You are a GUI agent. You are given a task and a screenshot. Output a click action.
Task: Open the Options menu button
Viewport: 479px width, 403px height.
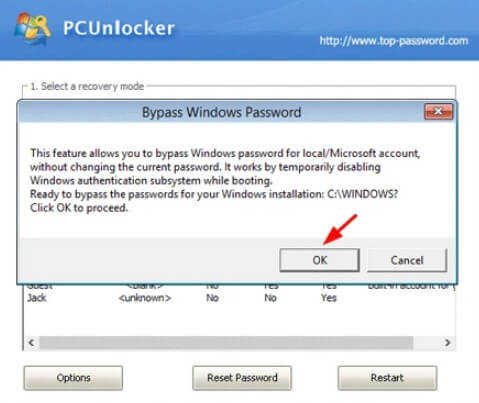(x=73, y=378)
